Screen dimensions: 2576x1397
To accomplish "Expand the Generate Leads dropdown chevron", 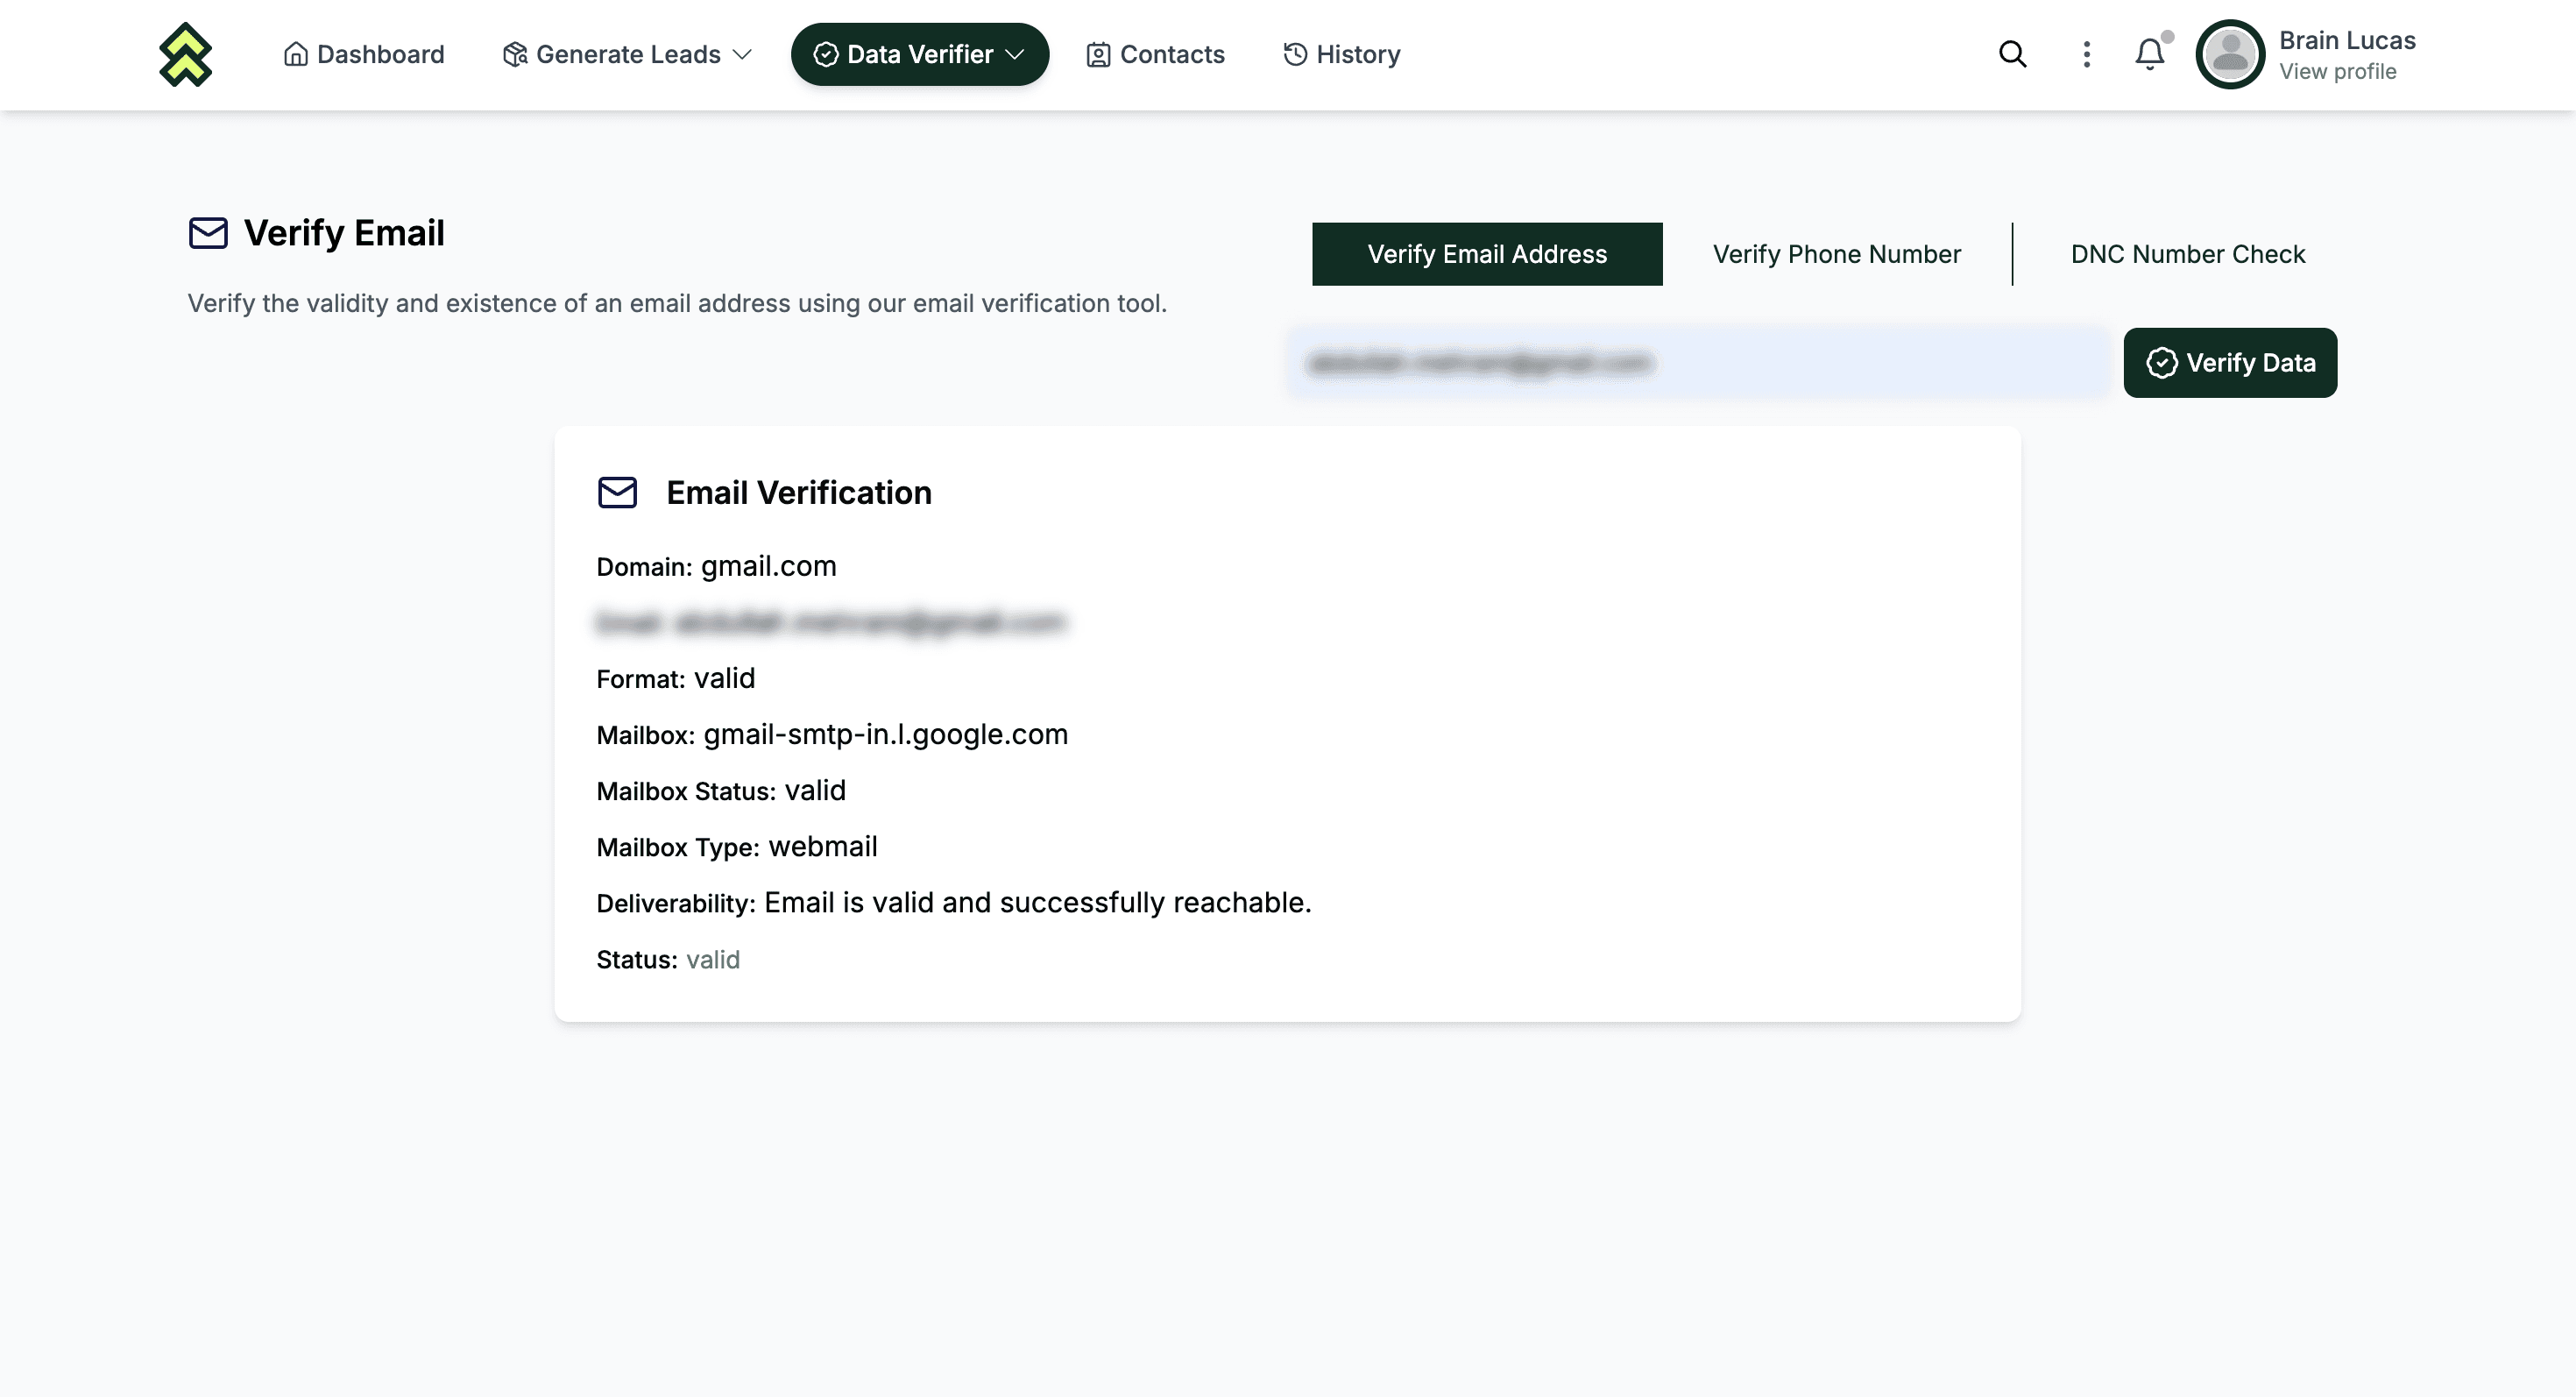I will tap(742, 55).
